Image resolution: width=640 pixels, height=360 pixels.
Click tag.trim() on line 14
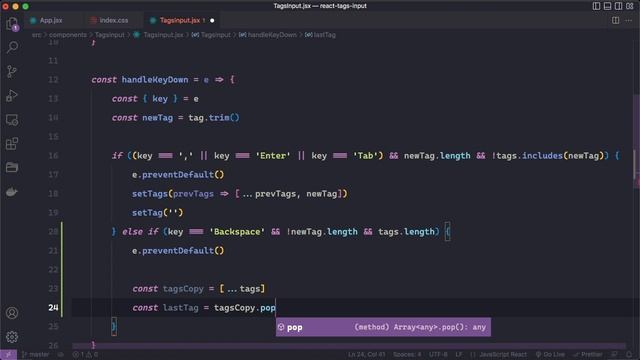point(214,118)
